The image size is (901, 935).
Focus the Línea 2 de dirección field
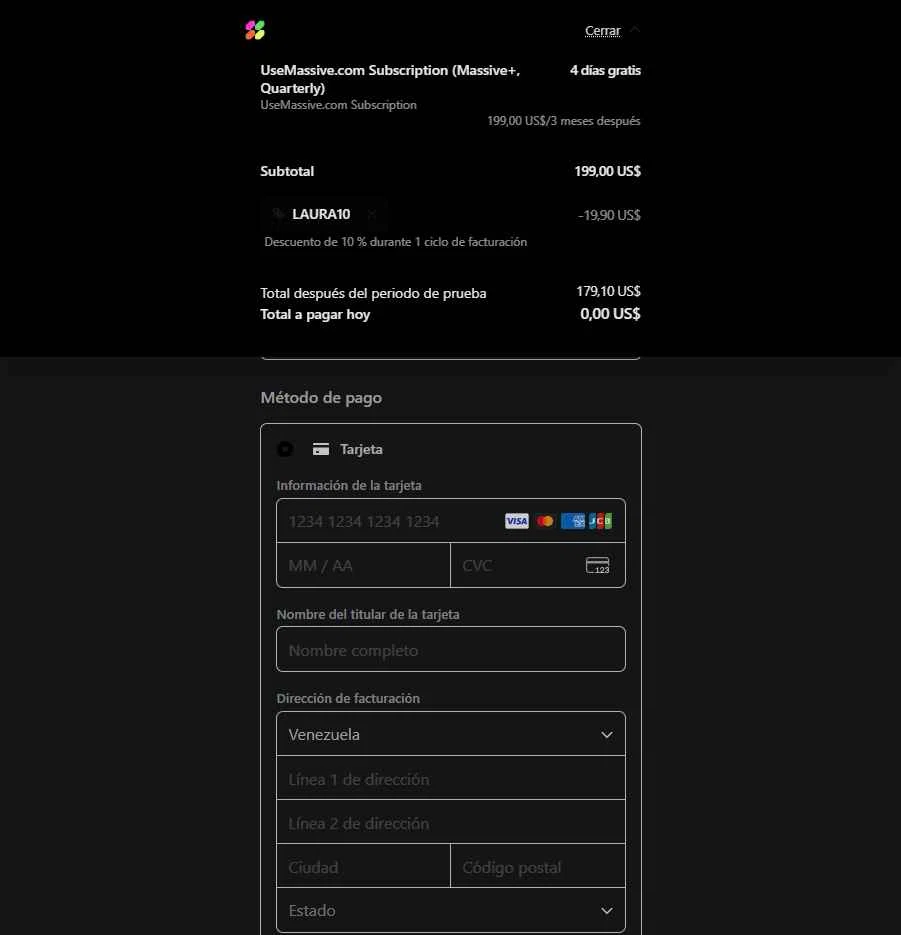[451, 822]
